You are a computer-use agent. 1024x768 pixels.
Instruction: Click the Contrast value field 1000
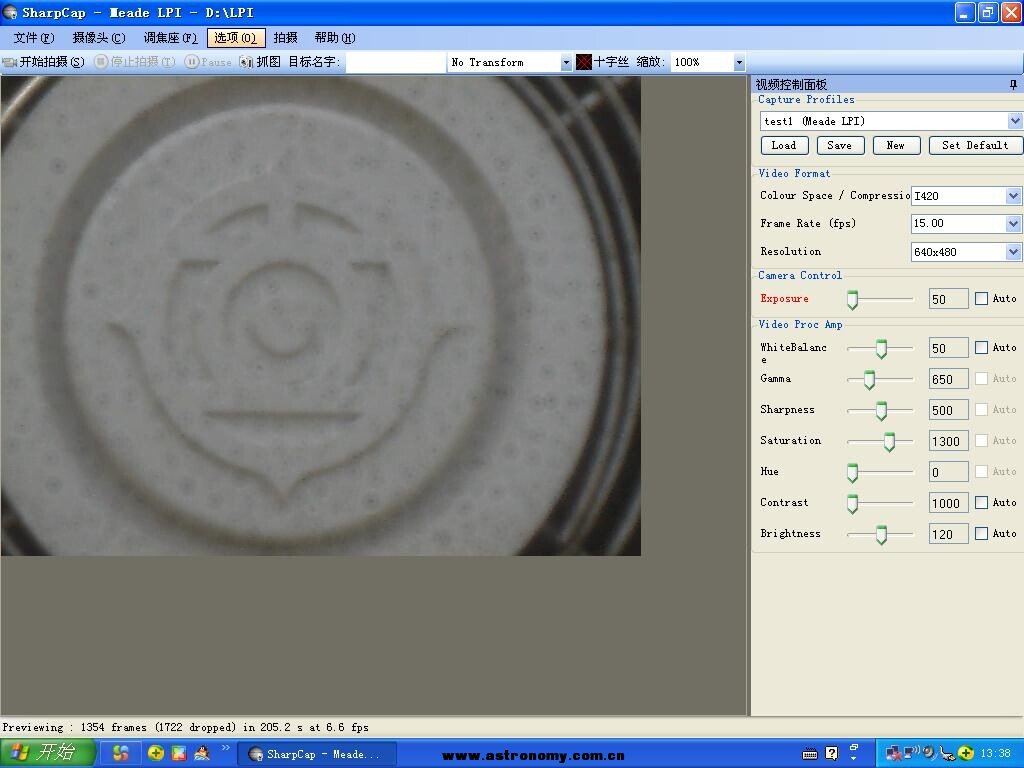click(948, 504)
